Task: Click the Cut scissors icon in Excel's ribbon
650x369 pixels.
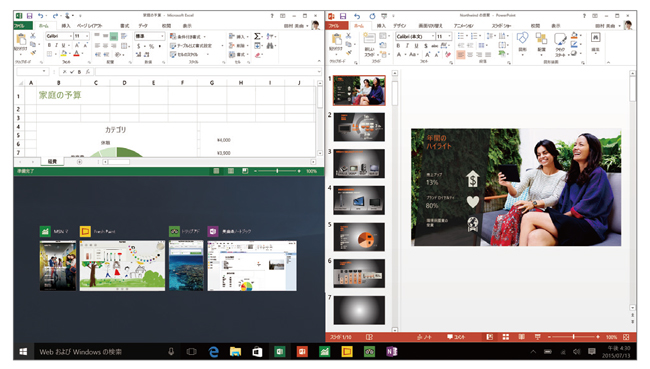Action: 33,36
